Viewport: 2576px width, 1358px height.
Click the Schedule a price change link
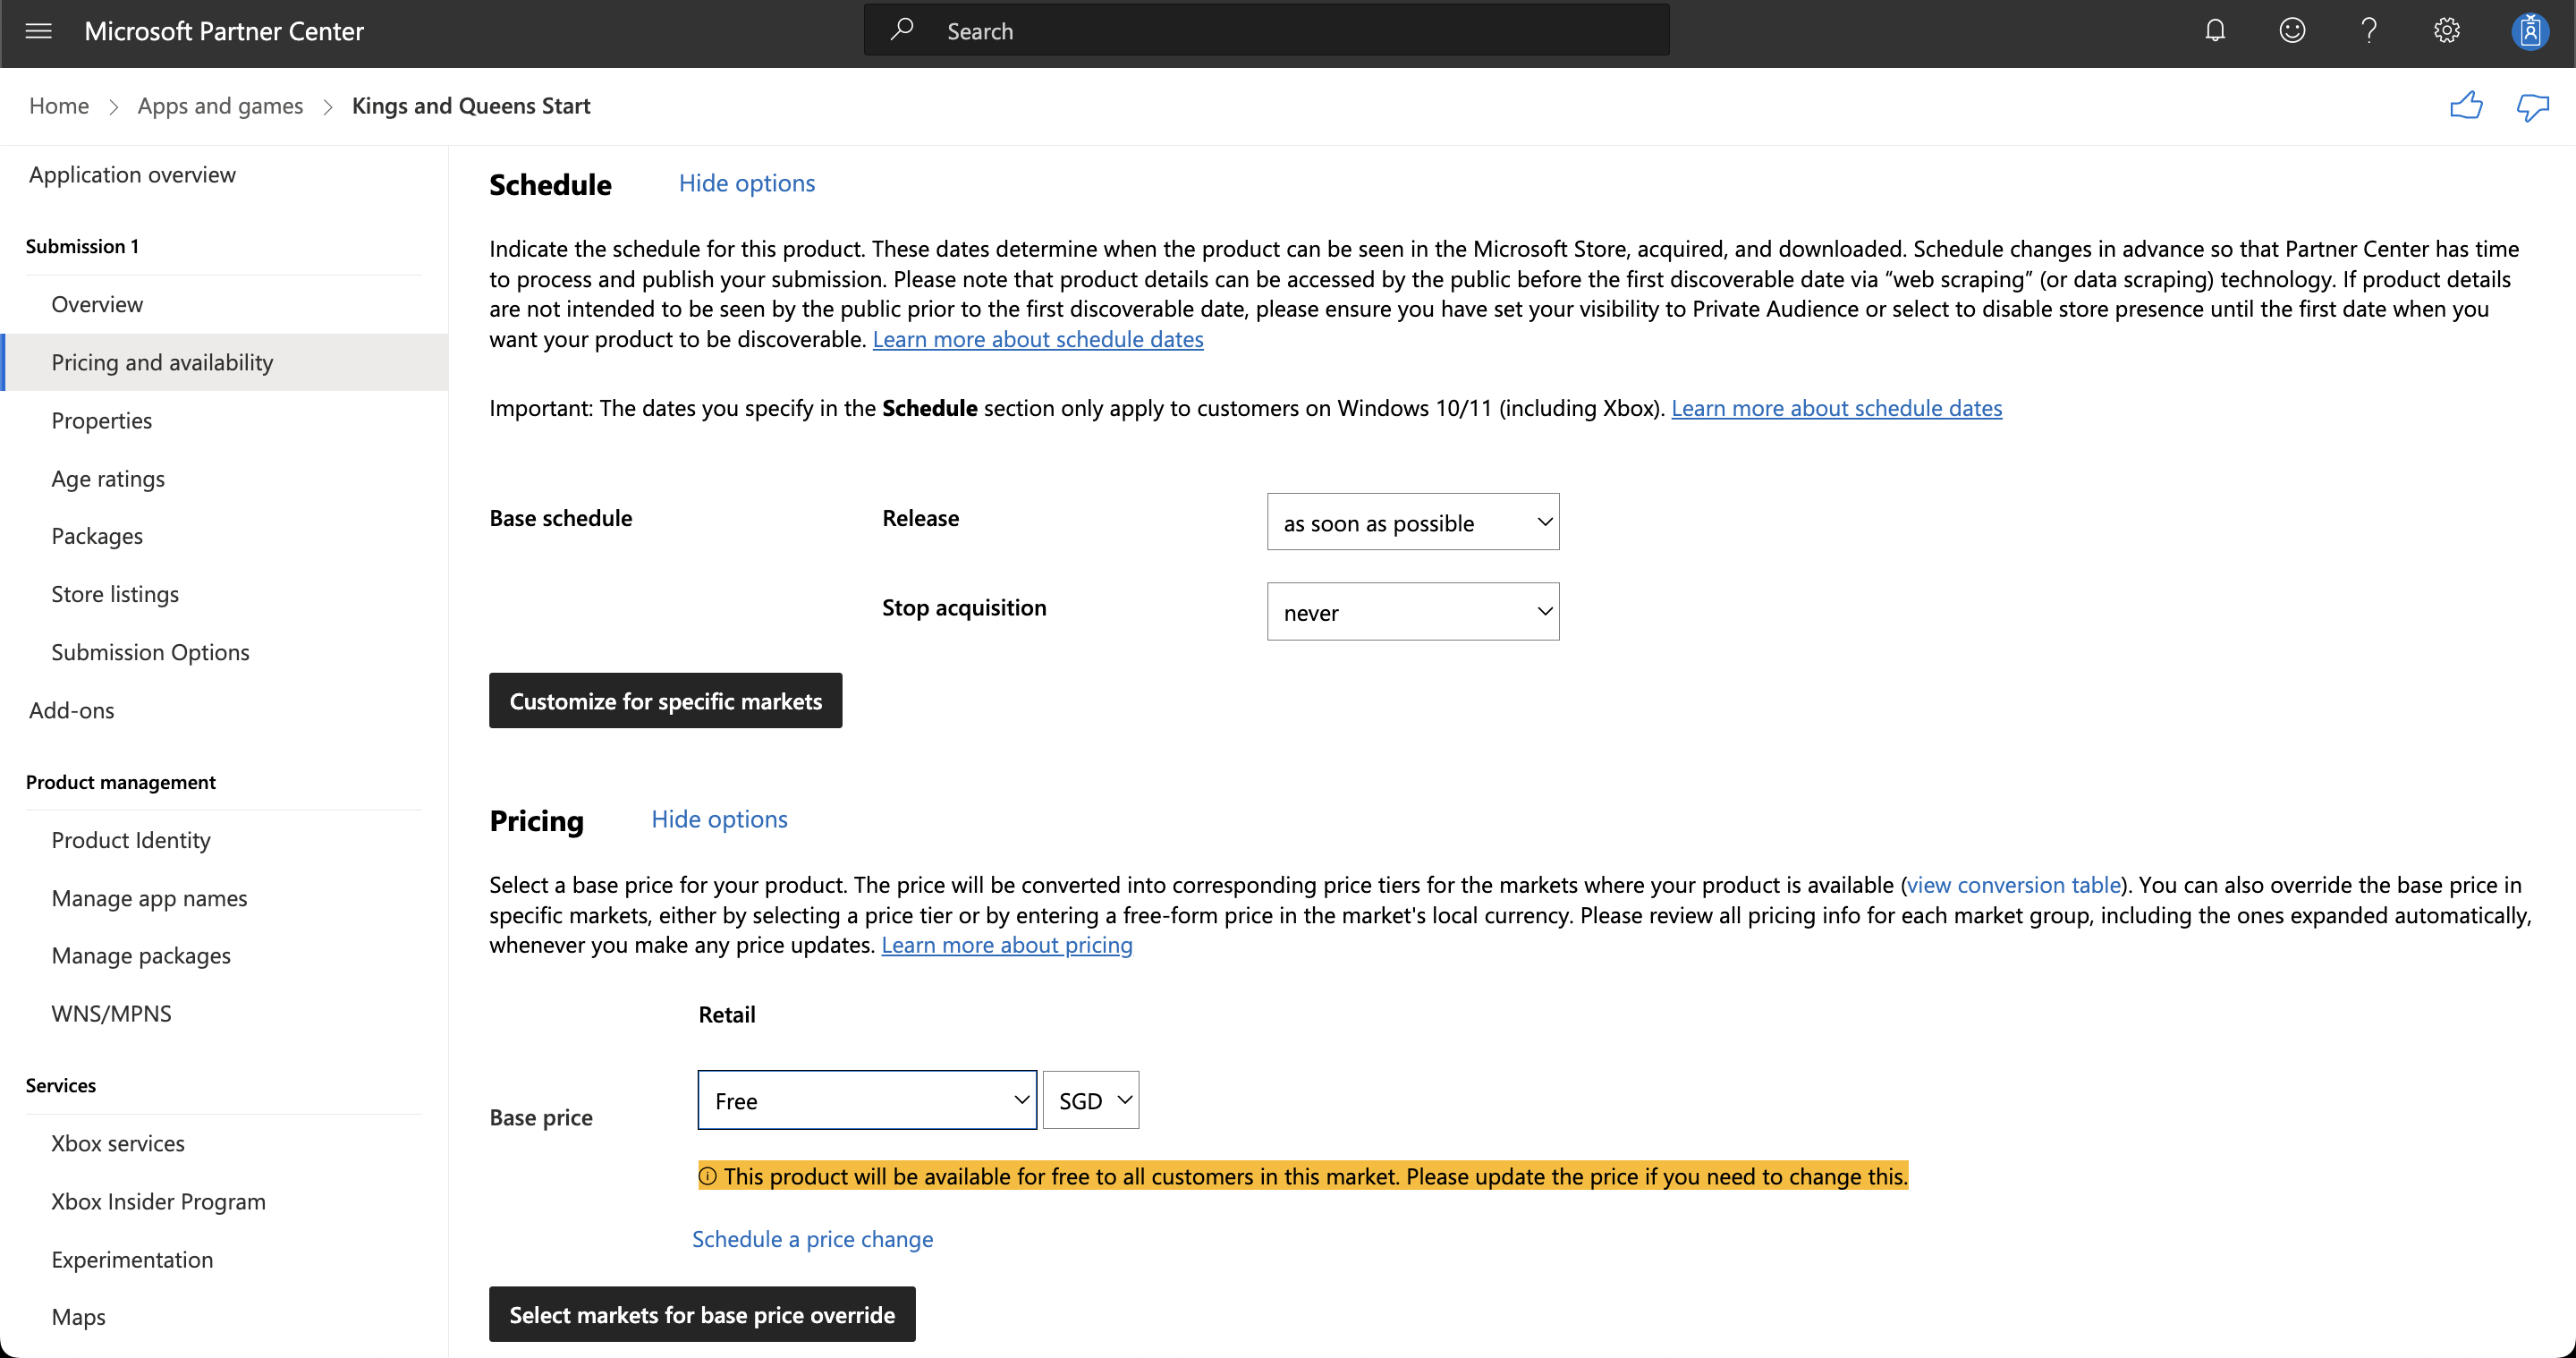pyautogui.click(x=812, y=1239)
